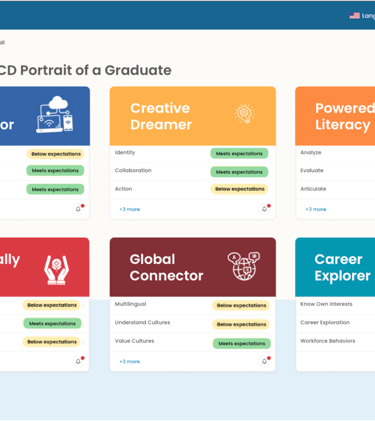Expand +3 more under Powered Literacy

point(316,209)
